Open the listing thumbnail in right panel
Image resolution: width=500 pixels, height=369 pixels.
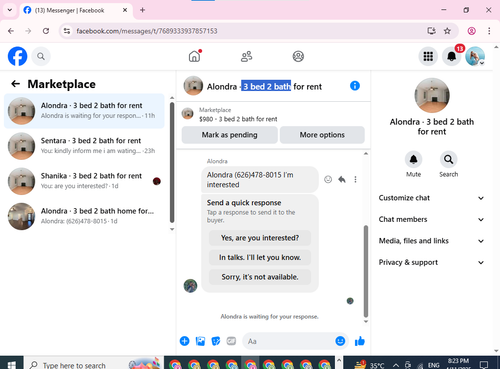click(432, 95)
